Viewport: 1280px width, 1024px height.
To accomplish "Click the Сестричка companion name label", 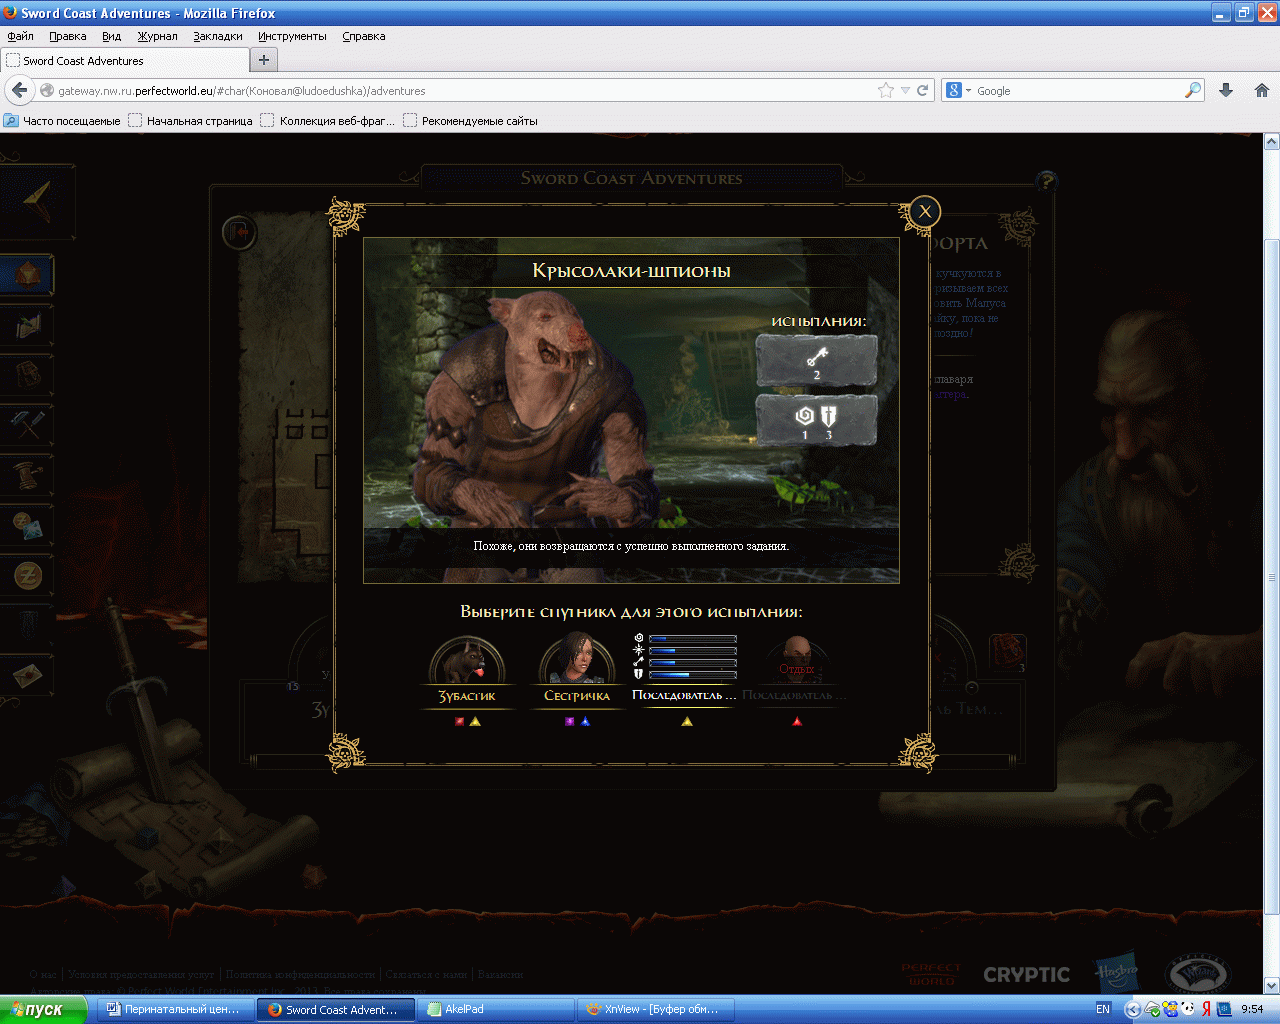I will (577, 696).
